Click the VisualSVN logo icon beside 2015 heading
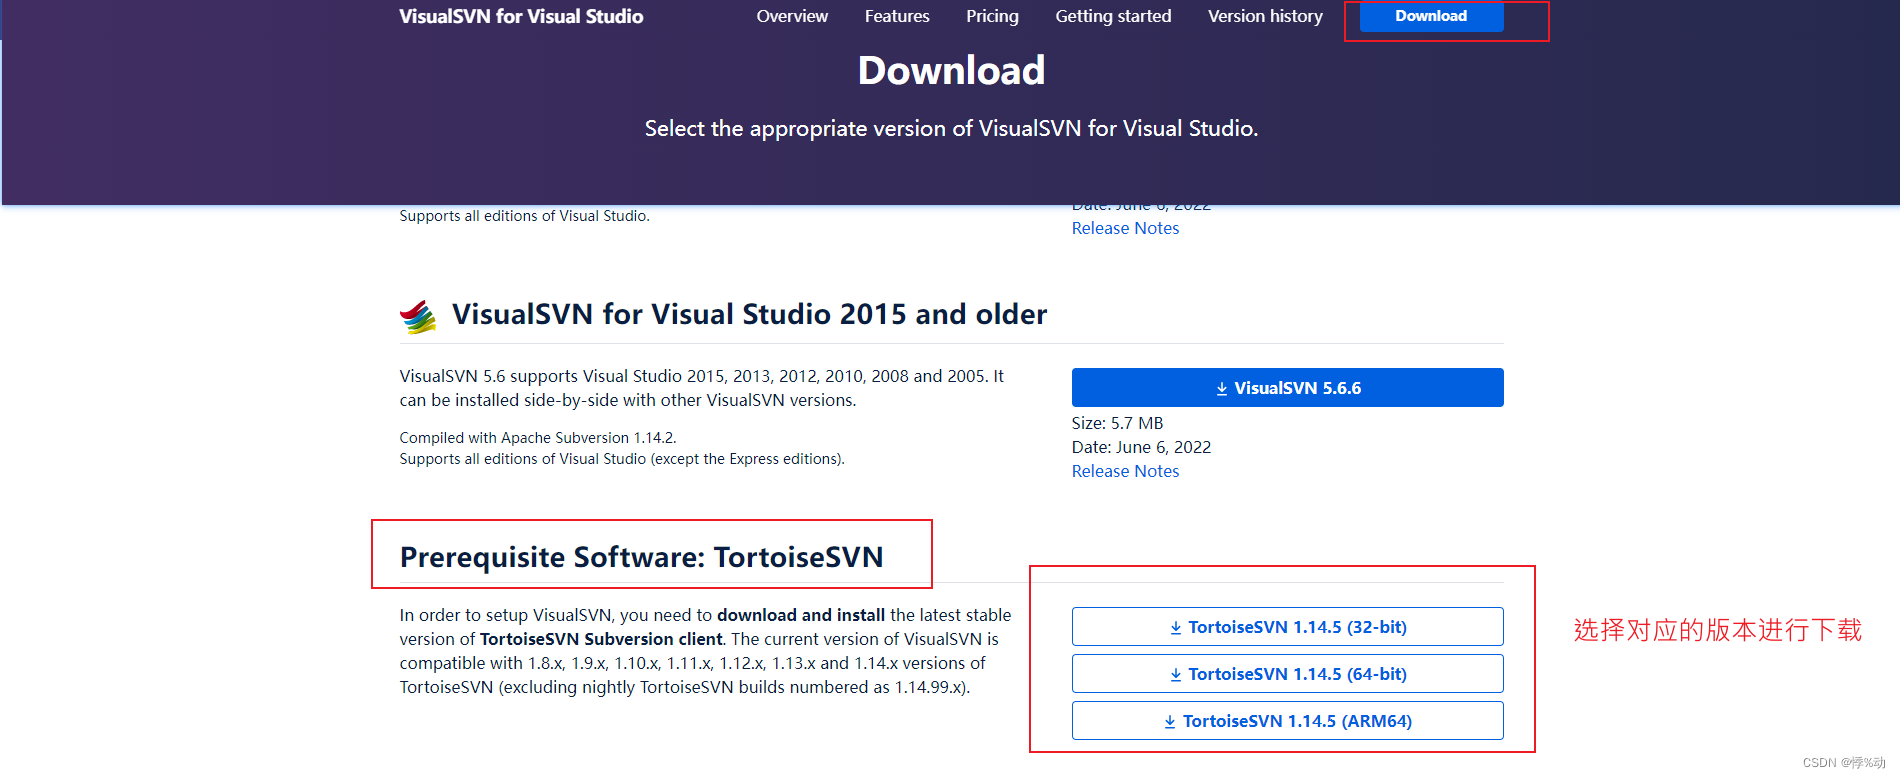 418,316
